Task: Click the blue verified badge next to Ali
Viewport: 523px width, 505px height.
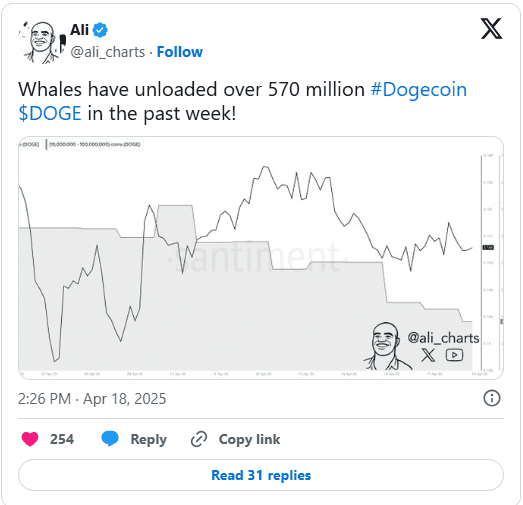Action: (100, 30)
